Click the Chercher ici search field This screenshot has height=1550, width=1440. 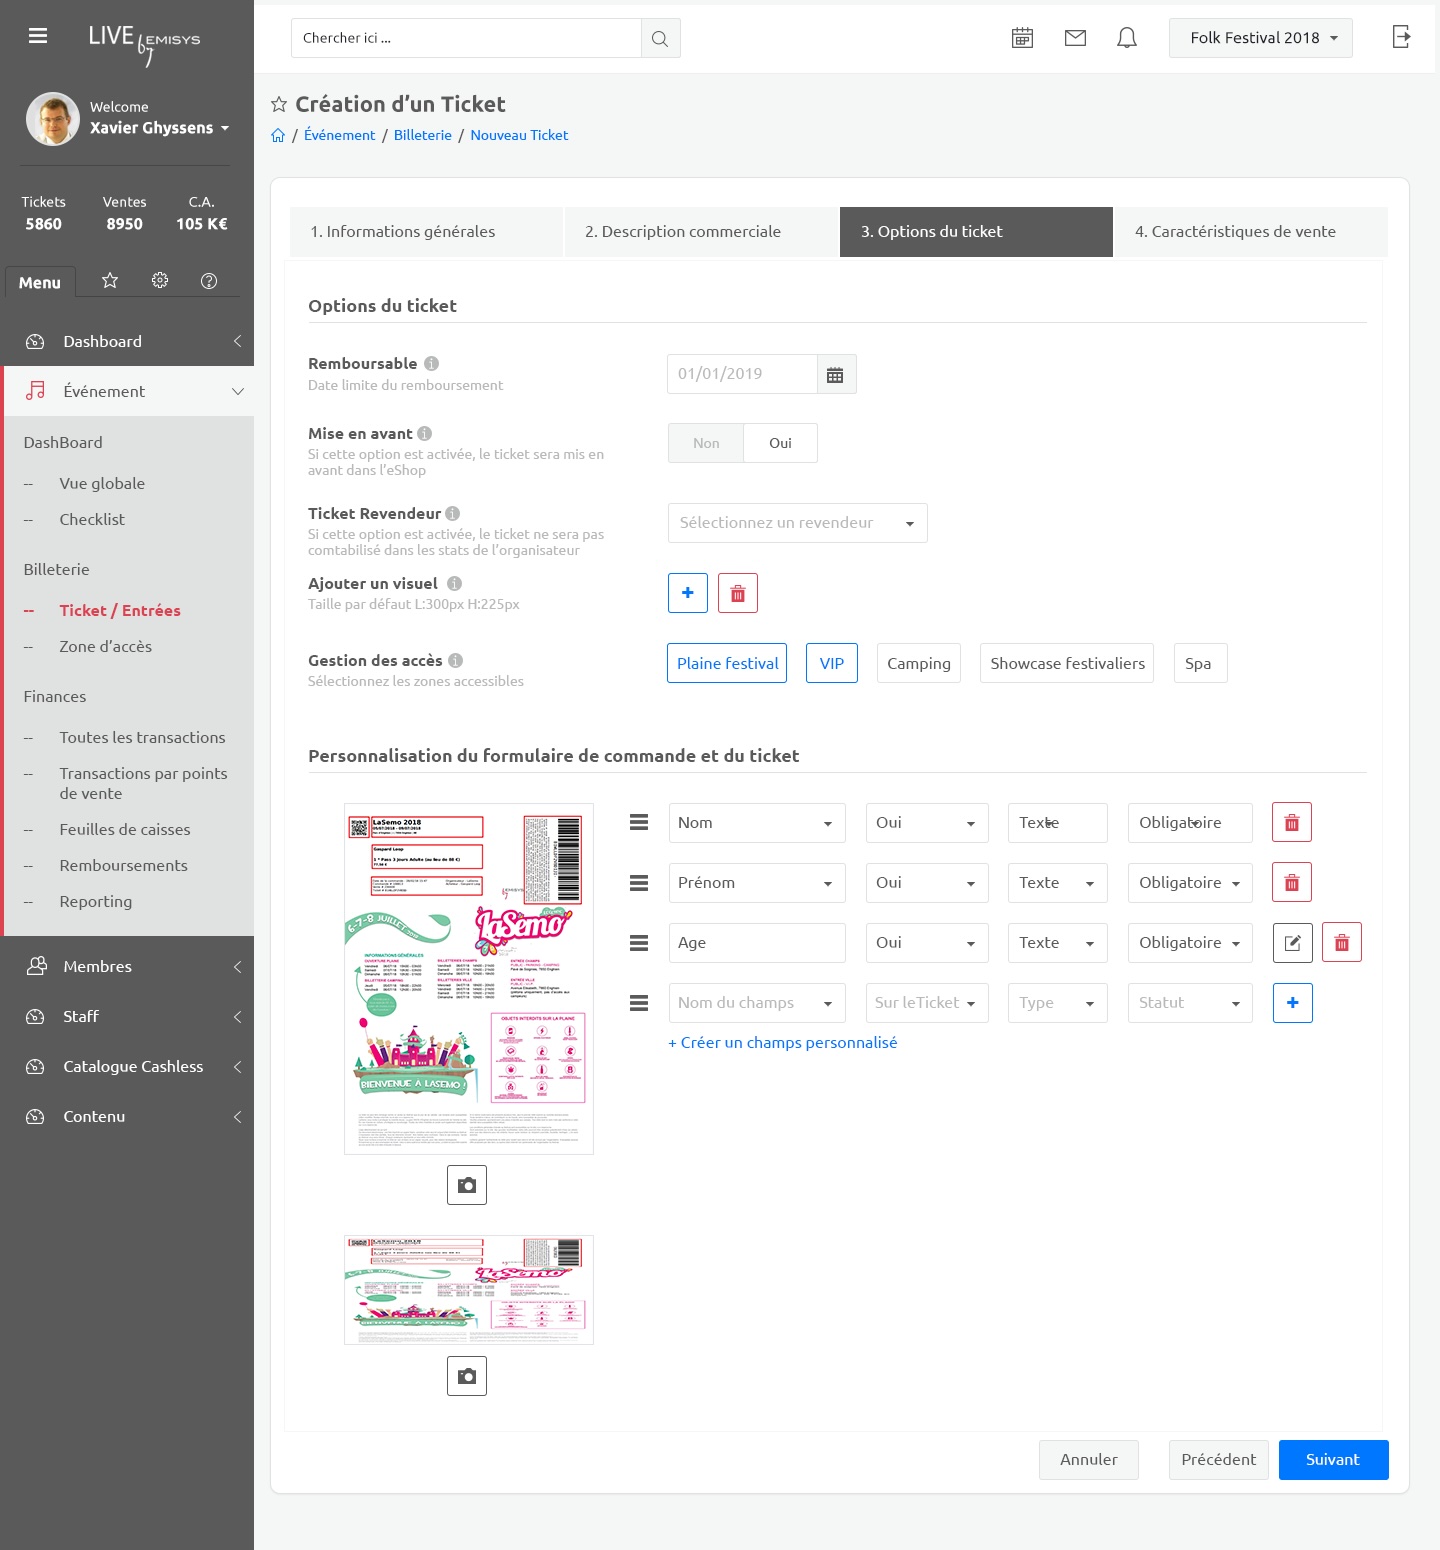tap(466, 38)
